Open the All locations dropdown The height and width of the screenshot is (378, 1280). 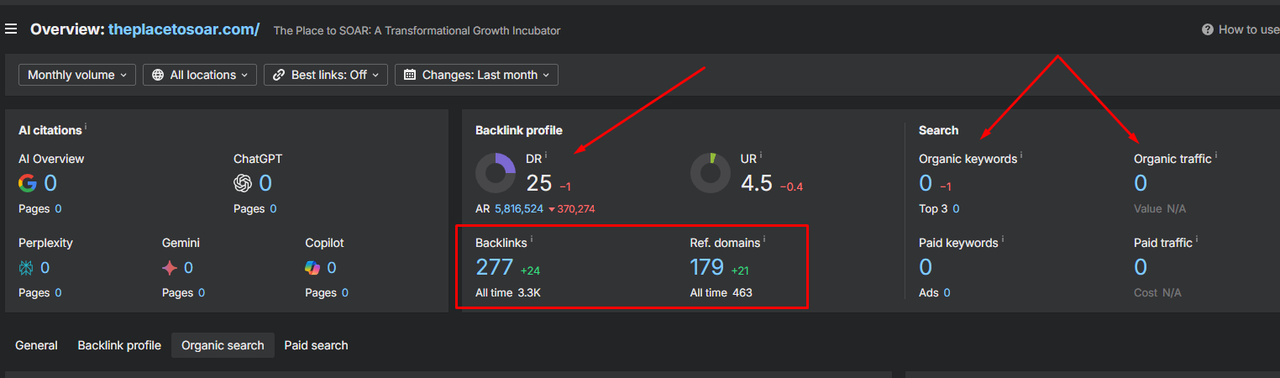pos(200,75)
